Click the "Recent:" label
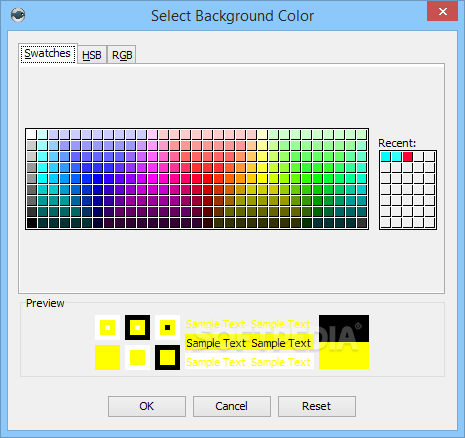The width and height of the screenshot is (465, 438). (397, 143)
